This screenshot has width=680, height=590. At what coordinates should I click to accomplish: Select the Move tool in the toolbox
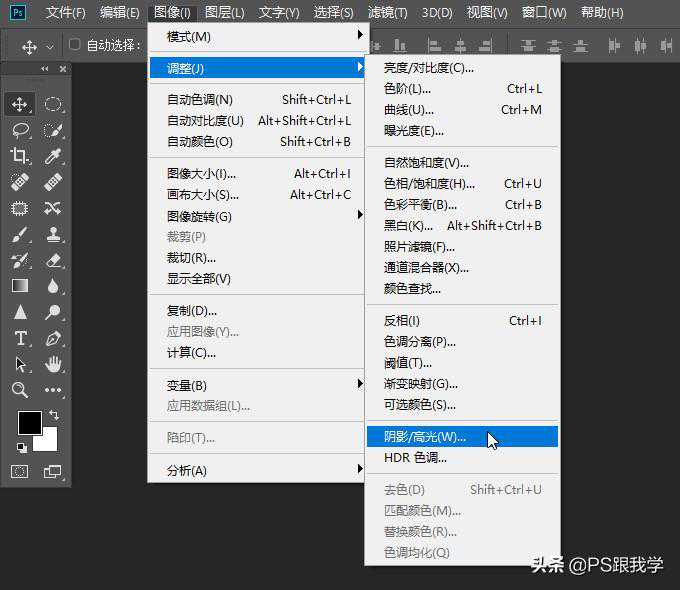pos(20,104)
